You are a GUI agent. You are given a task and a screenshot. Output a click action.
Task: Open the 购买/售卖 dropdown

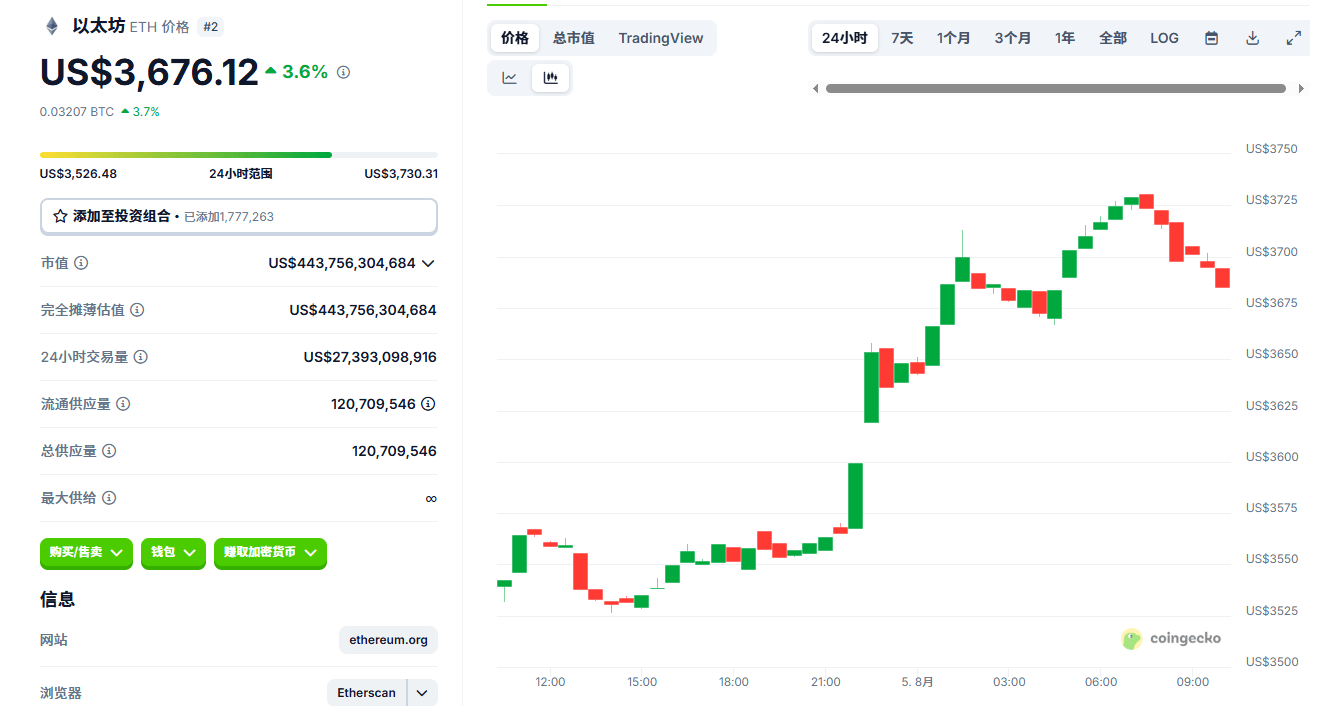pyautogui.click(x=86, y=552)
